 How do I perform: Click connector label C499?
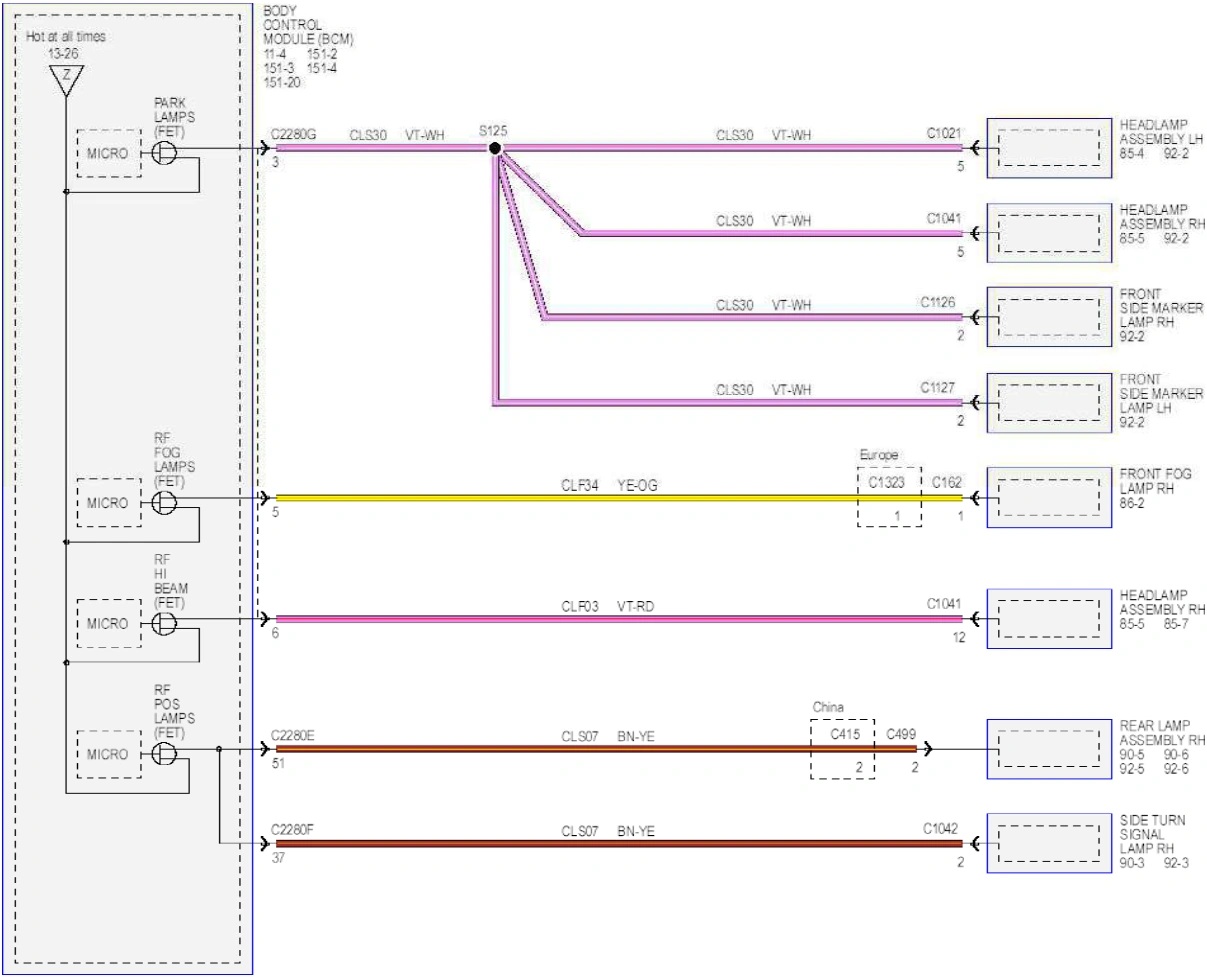[902, 733]
